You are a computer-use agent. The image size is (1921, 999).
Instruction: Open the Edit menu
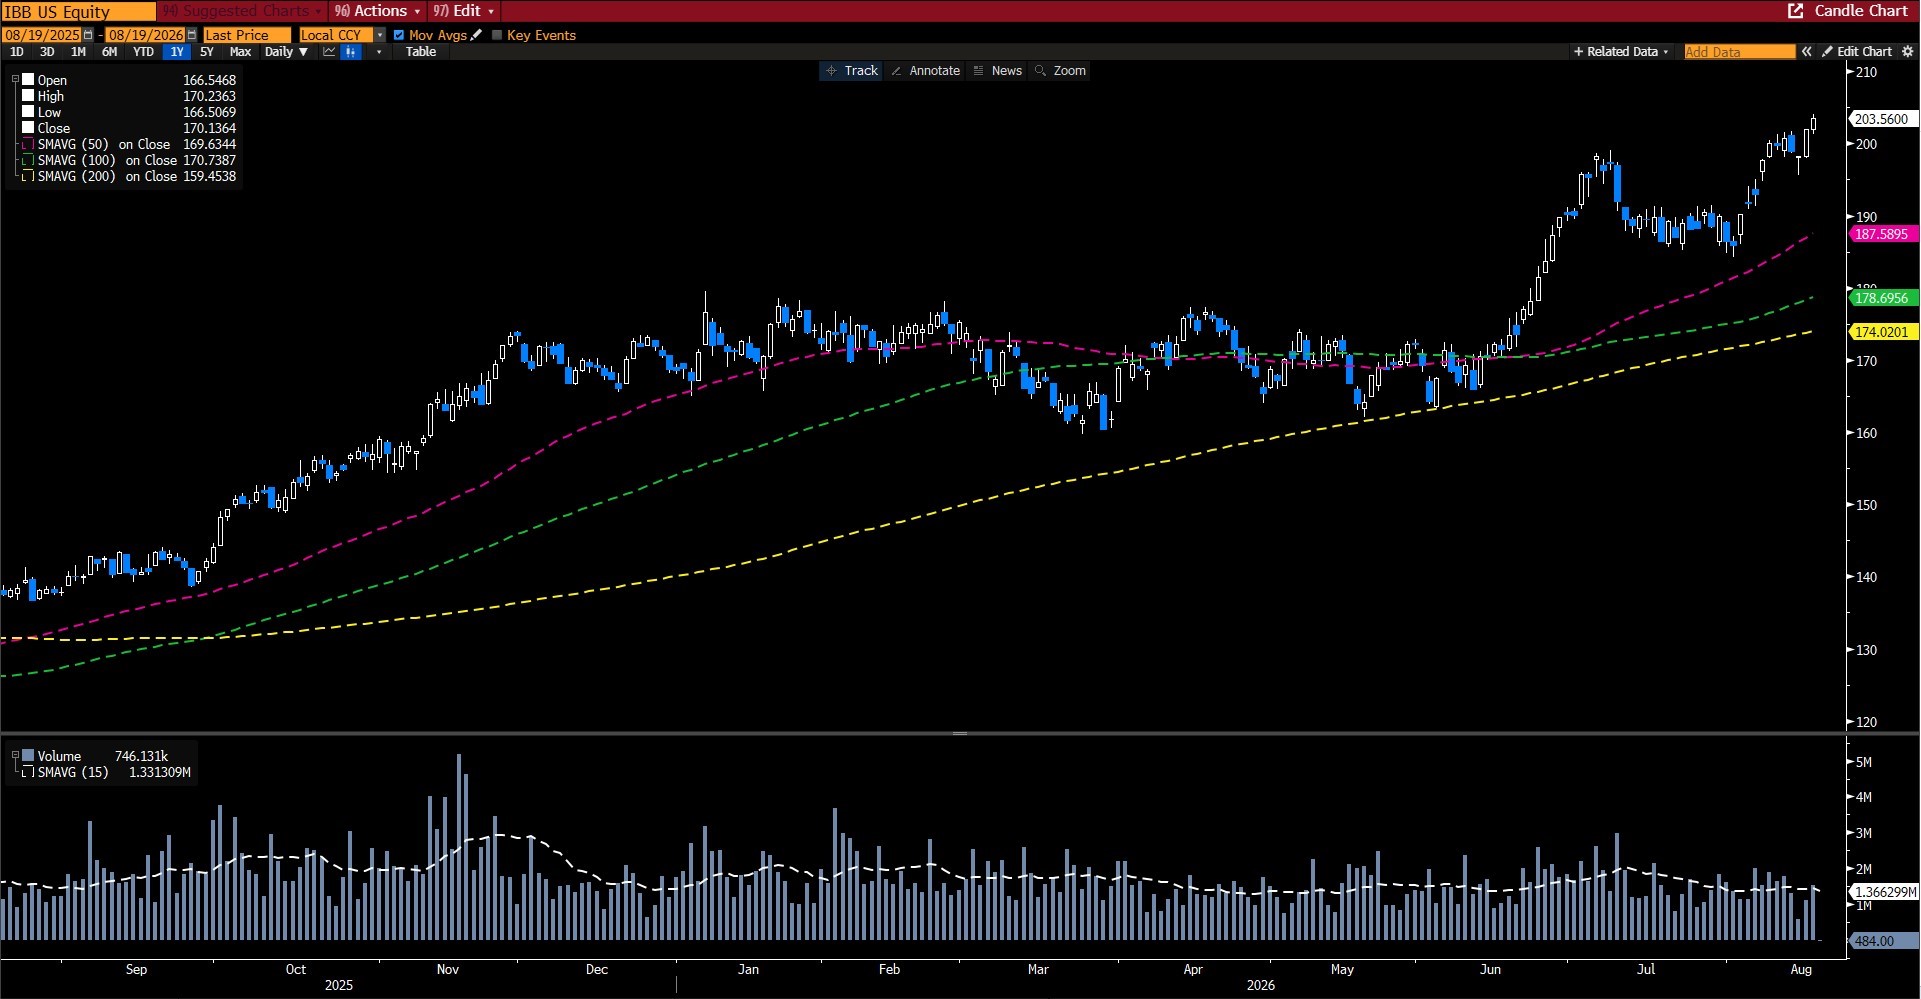463,11
